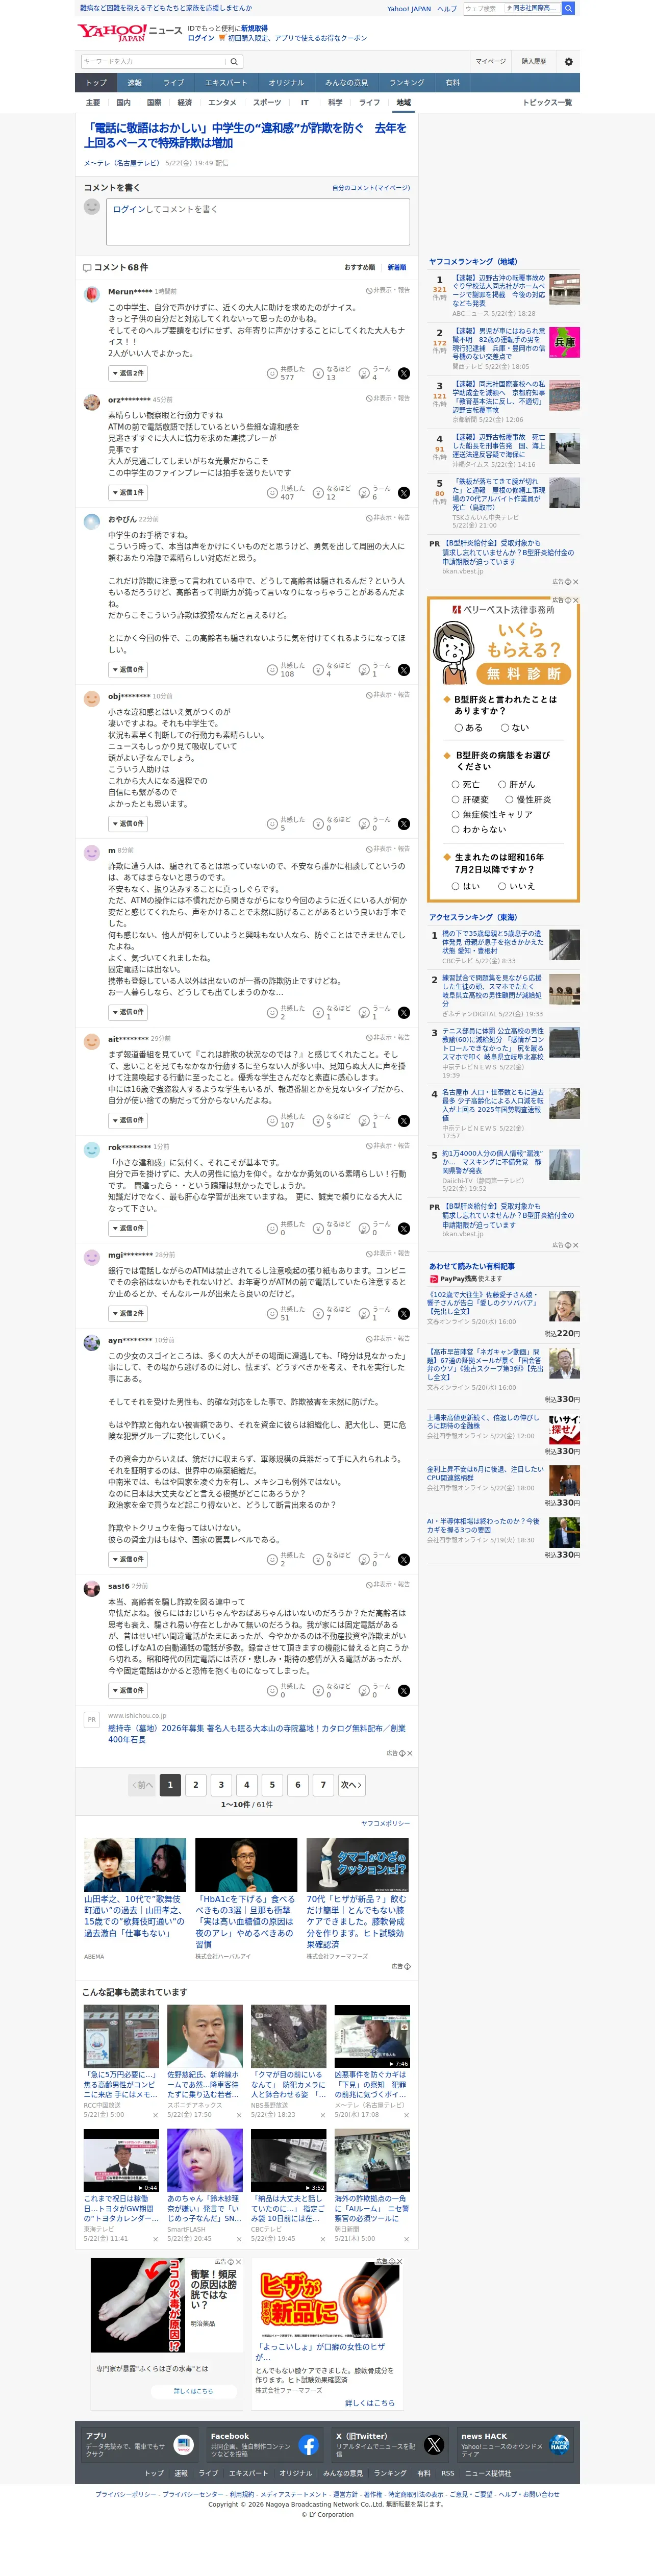Image resolution: width=655 pixels, height=2576 pixels.
Task: Open the エキスパート navigation tab
Action: (226, 83)
